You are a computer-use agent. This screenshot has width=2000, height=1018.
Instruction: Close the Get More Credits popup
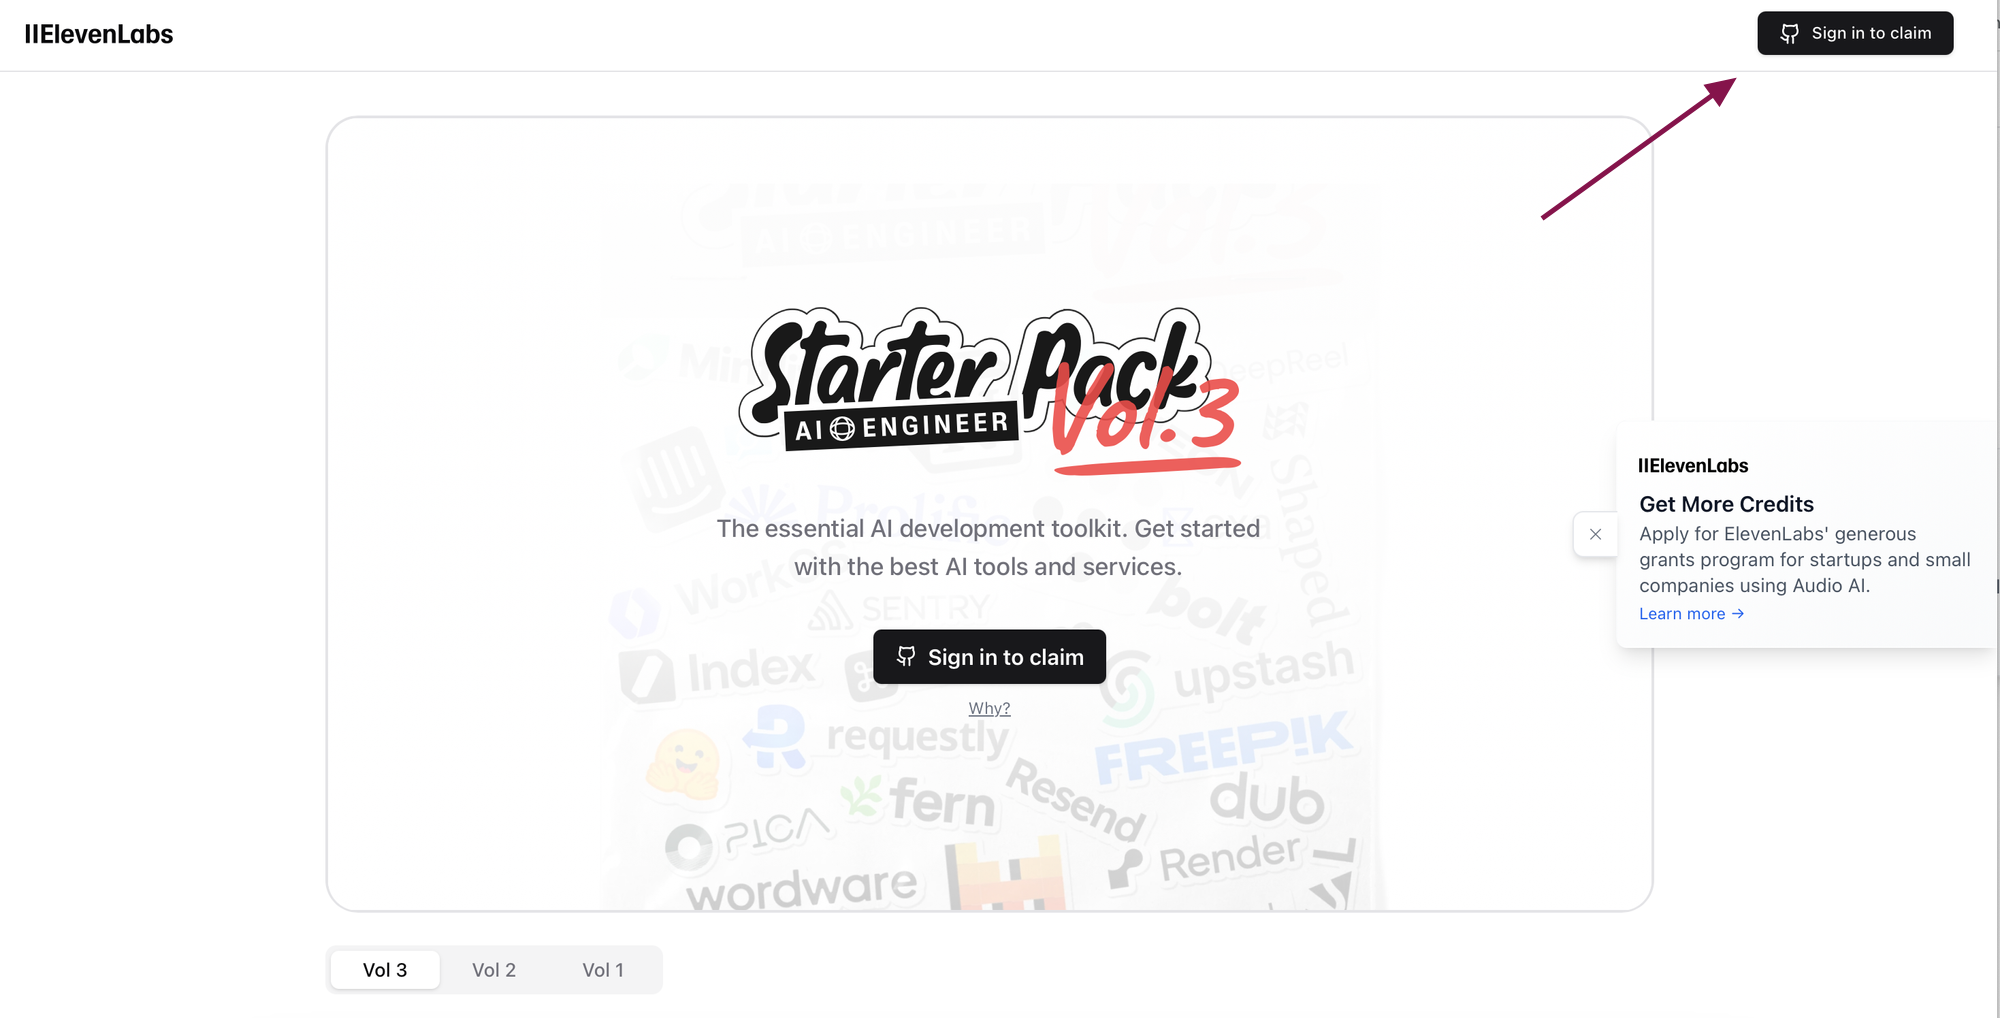tap(1596, 534)
